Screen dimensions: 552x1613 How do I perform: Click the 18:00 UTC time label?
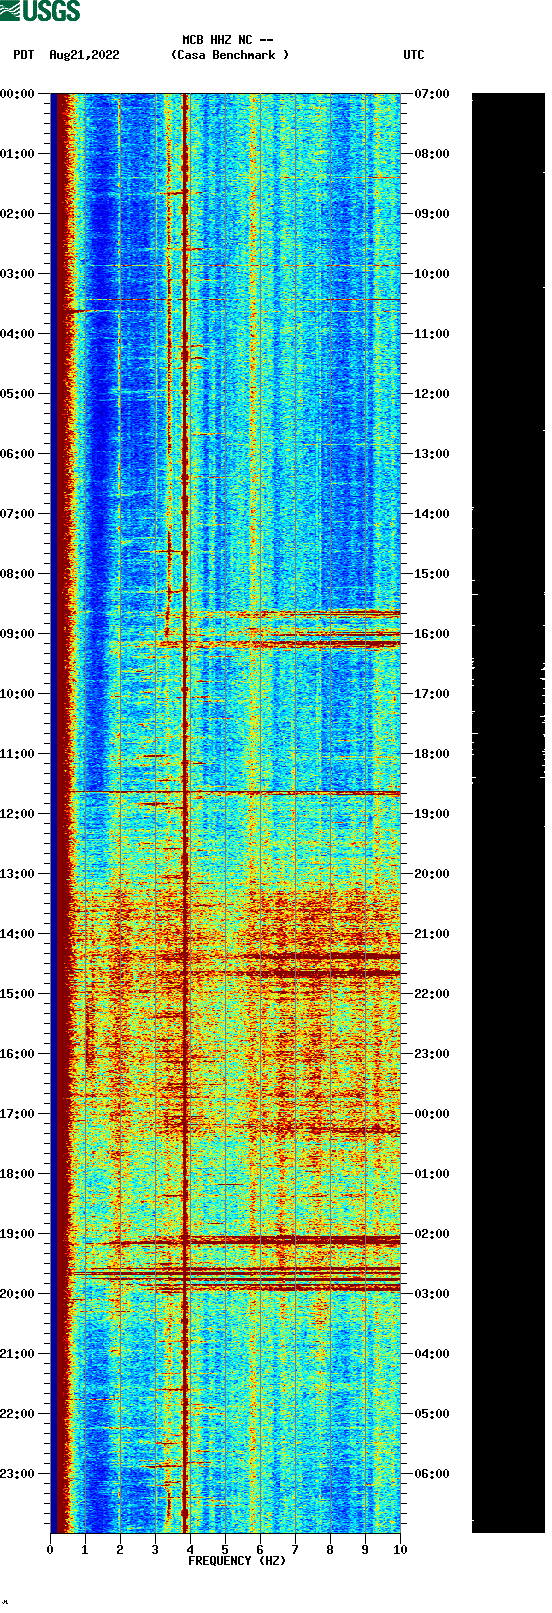pyautogui.click(x=432, y=754)
